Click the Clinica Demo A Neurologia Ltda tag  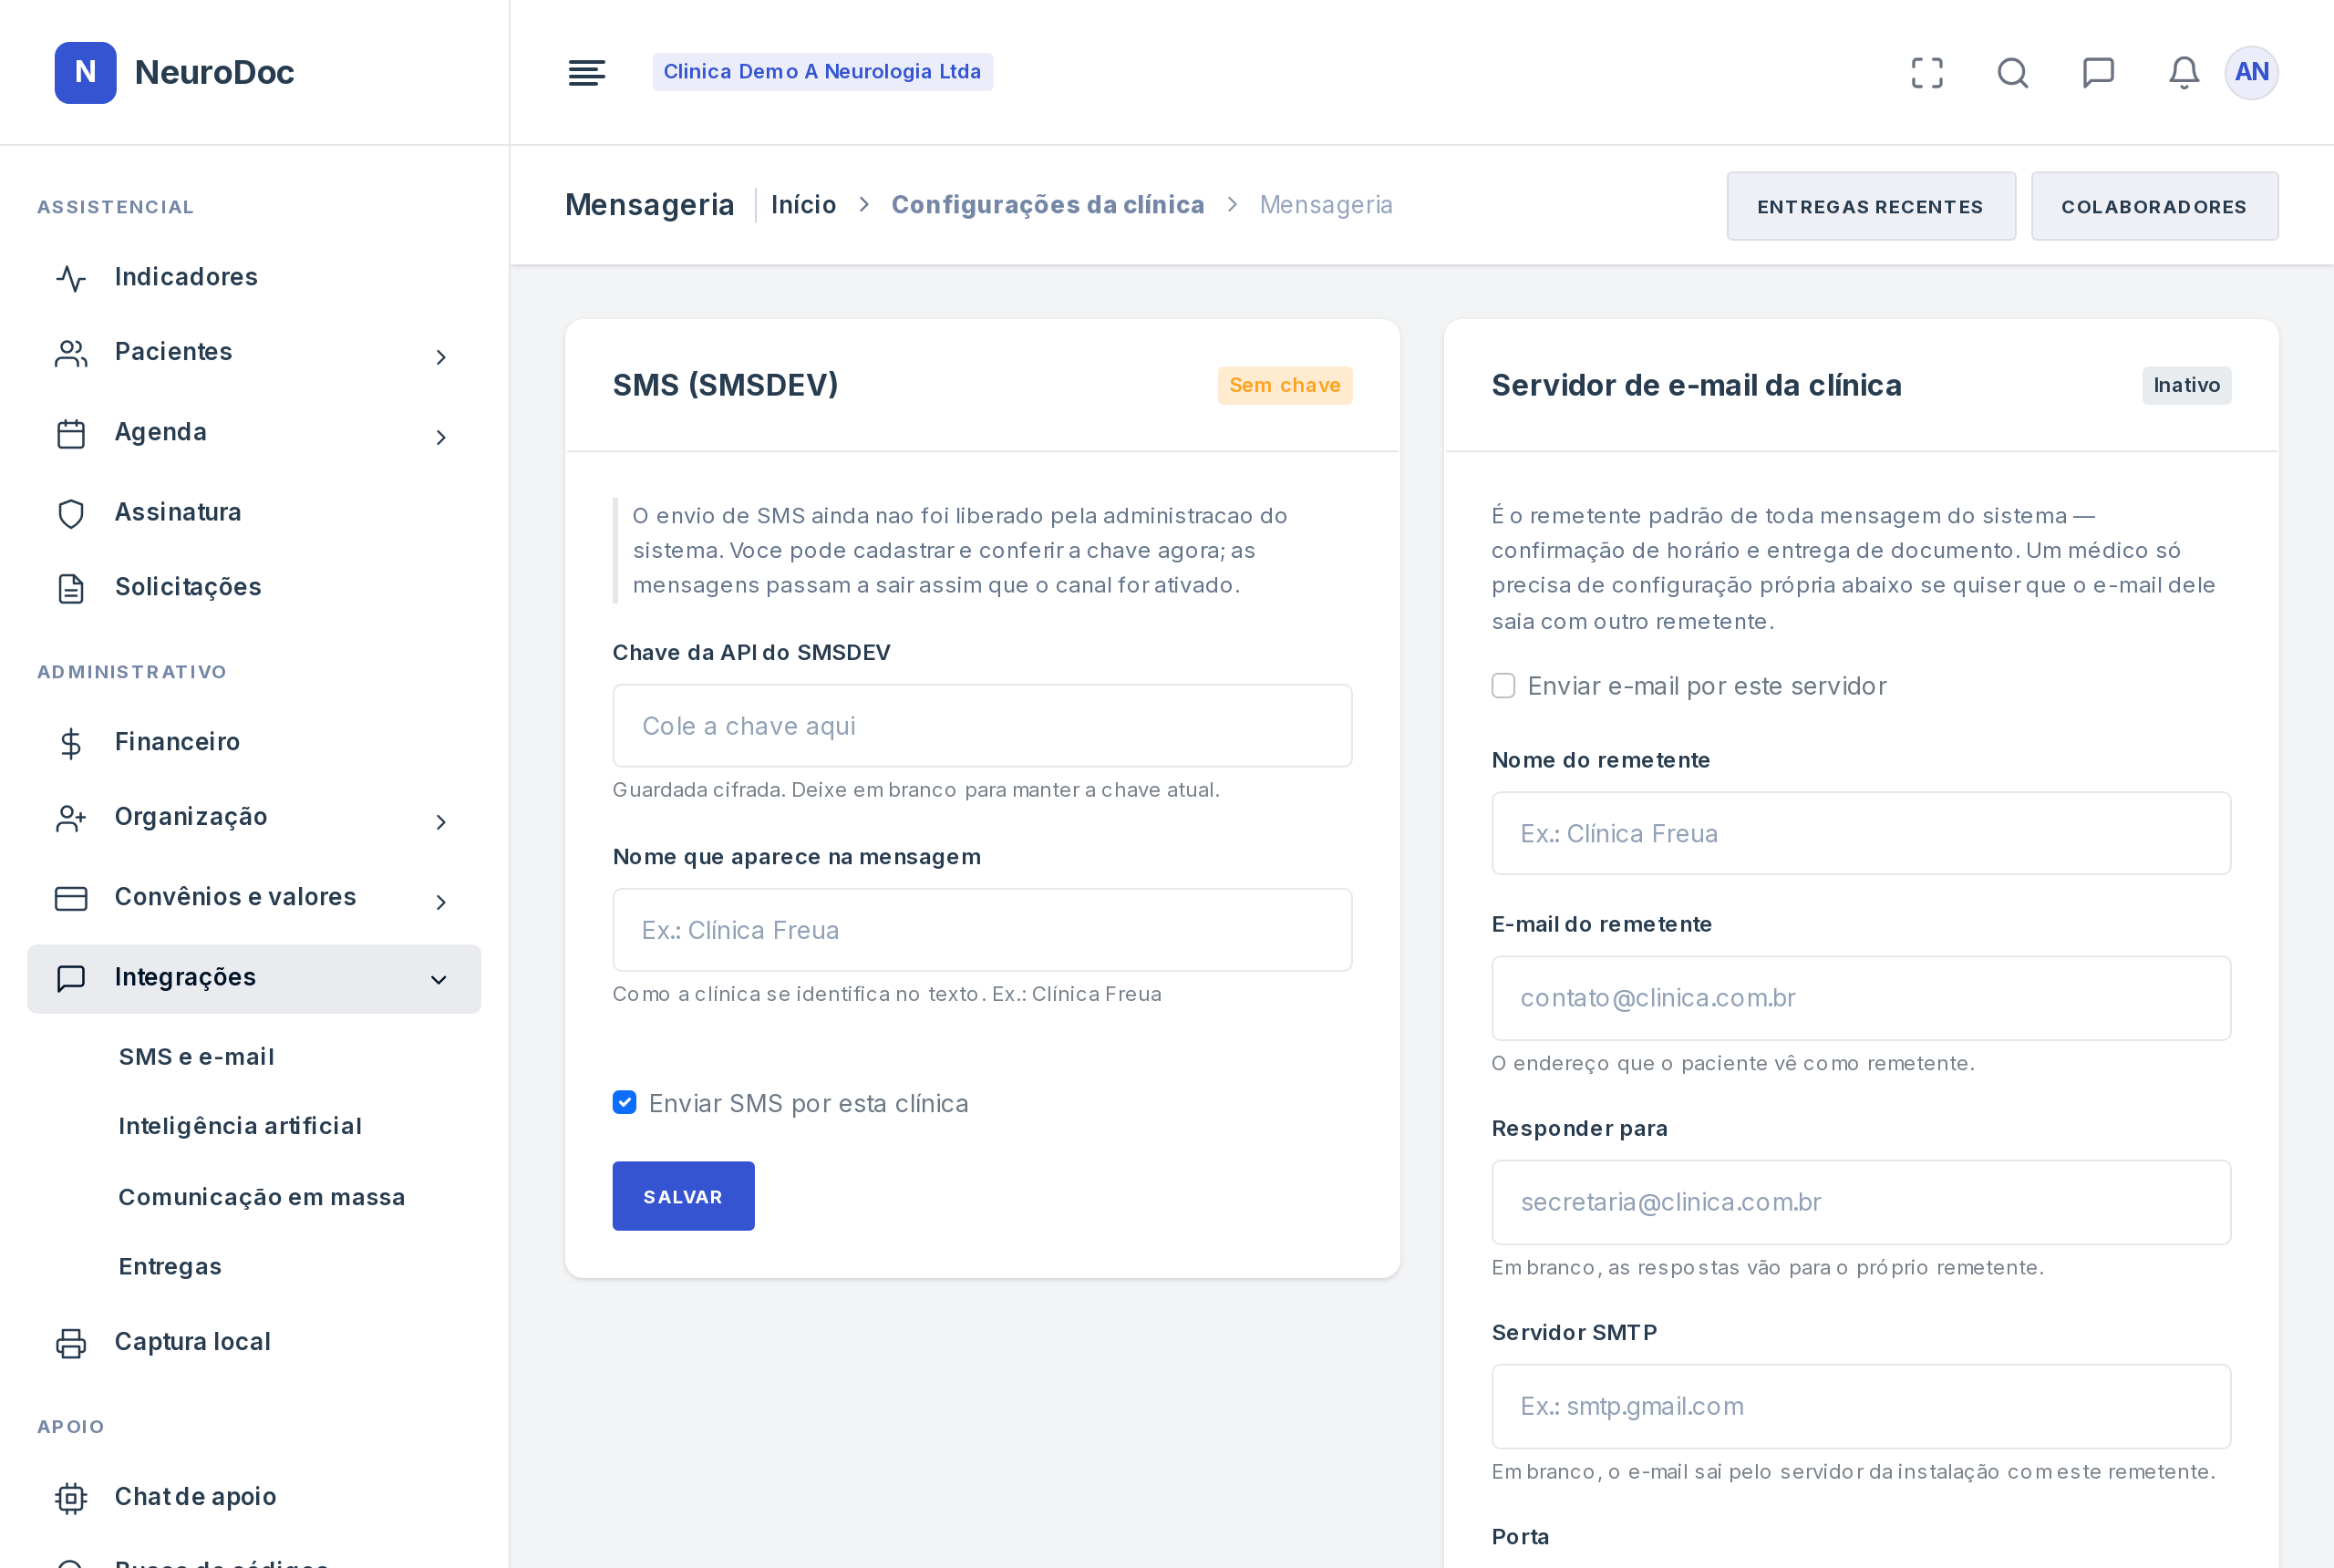tap(822, 72)
